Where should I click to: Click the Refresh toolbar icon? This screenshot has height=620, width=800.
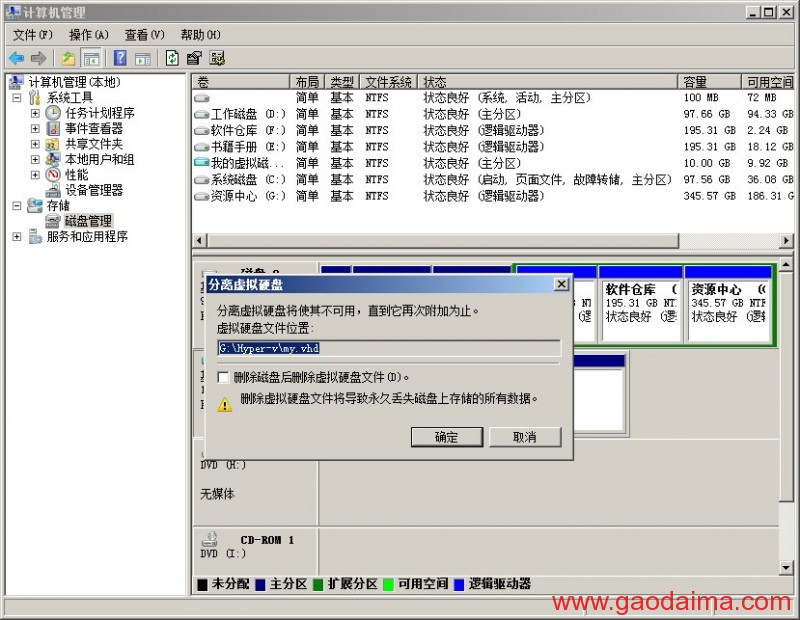172,58
